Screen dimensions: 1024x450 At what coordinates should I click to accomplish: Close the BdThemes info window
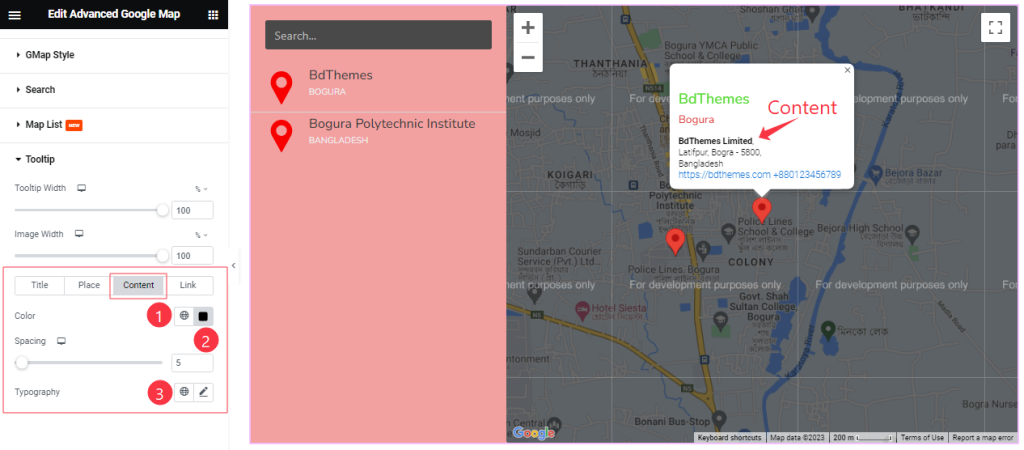pyautogui.click(x=847, y=70)
